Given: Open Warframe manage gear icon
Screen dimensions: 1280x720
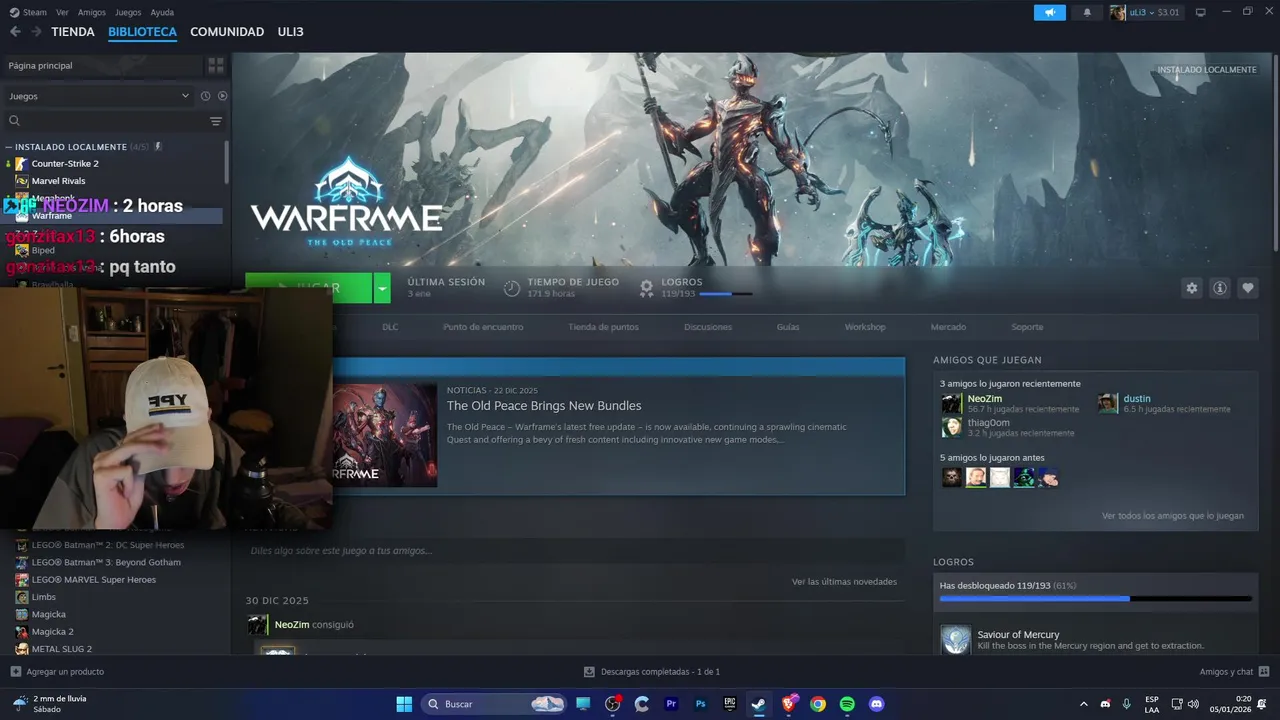Looking at the screenshot, I should 1191,288.
